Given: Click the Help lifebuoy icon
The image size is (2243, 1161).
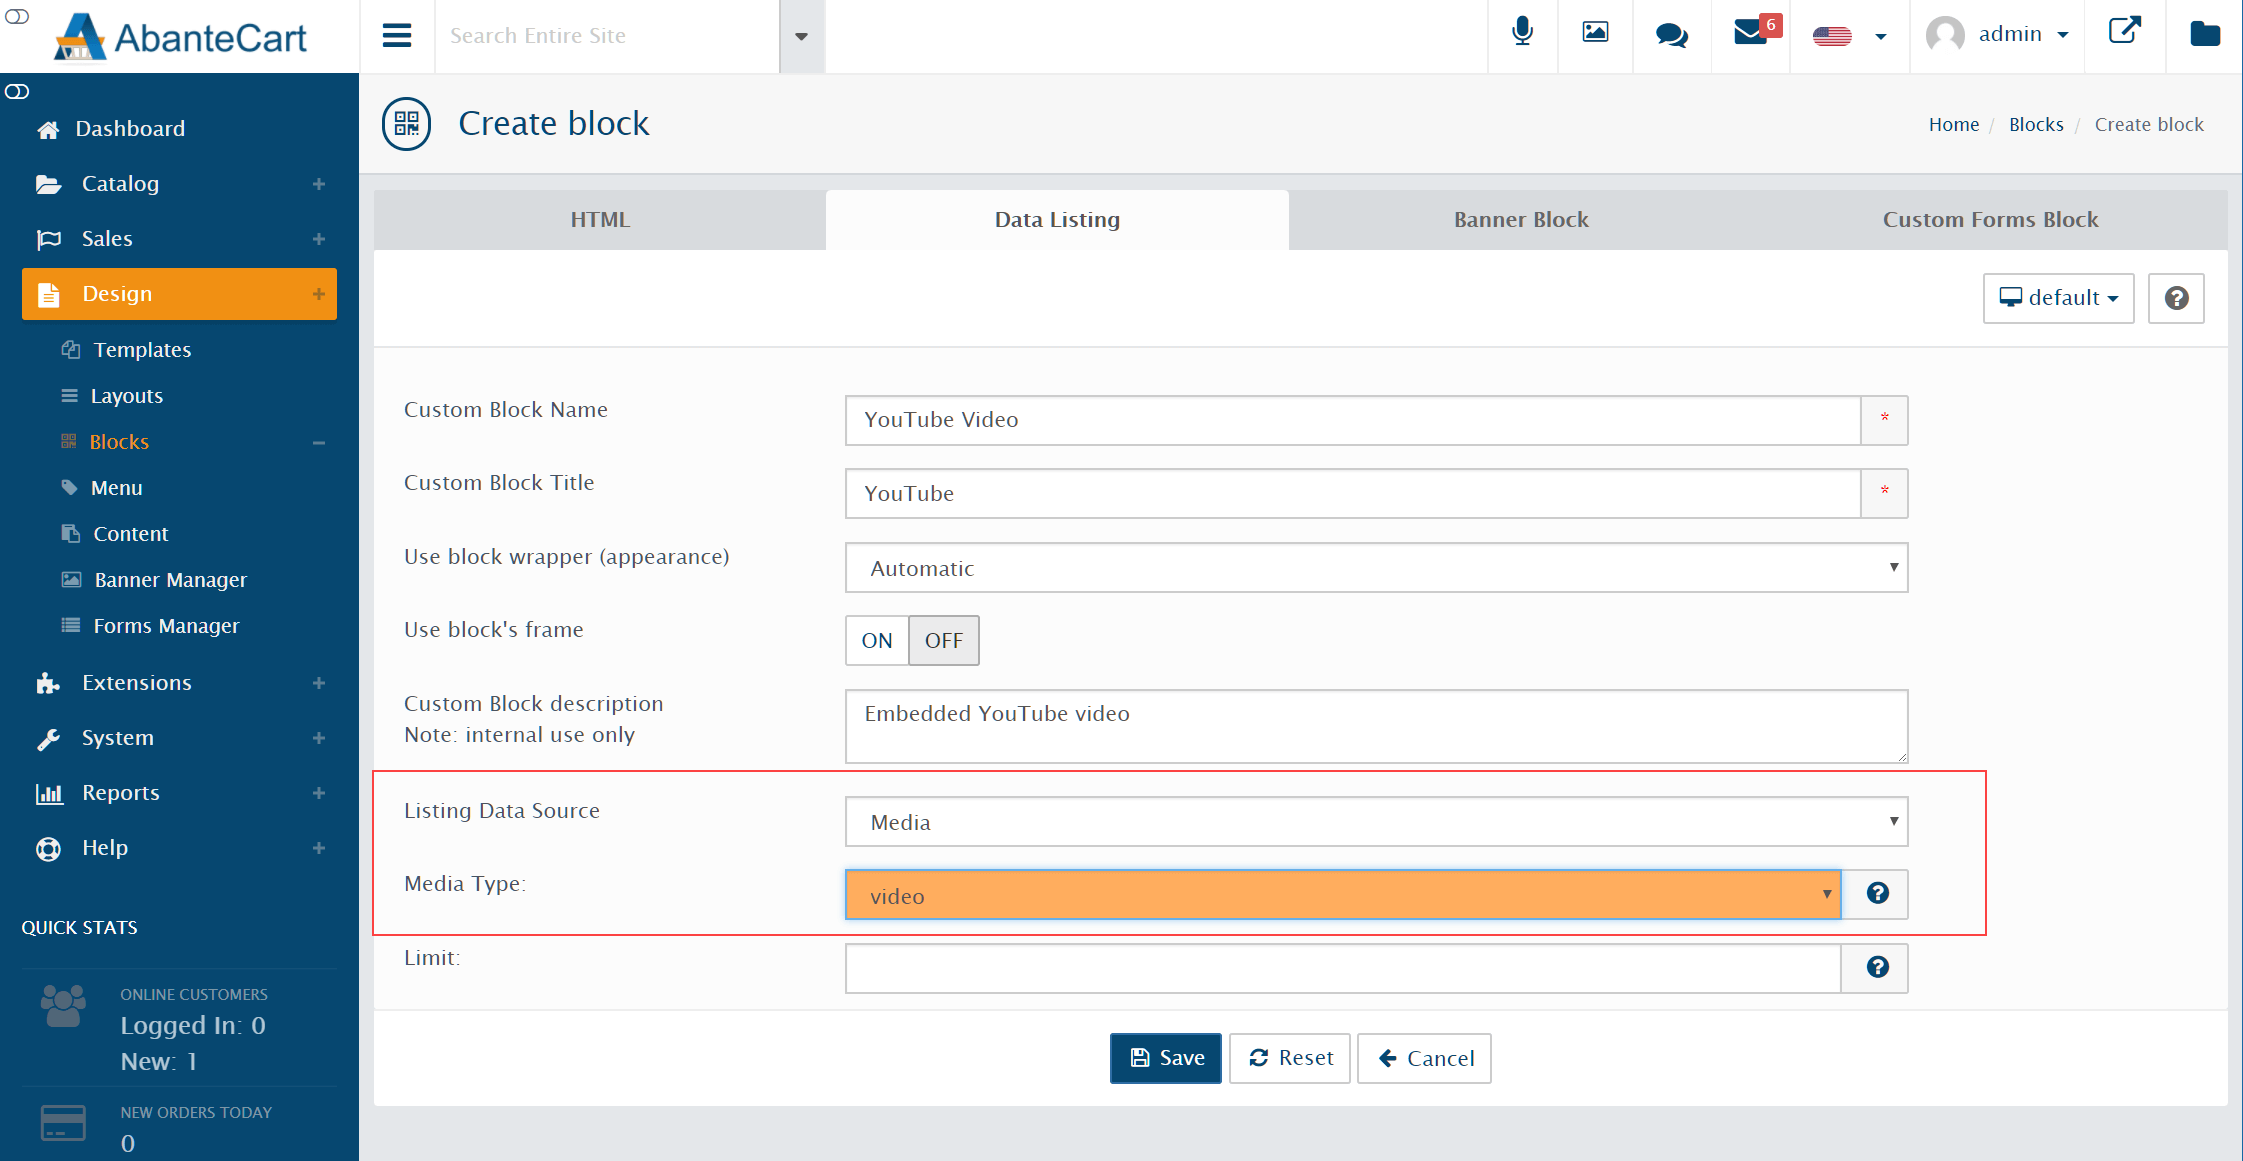Looking at the screenshot, I should click(48, 849).
